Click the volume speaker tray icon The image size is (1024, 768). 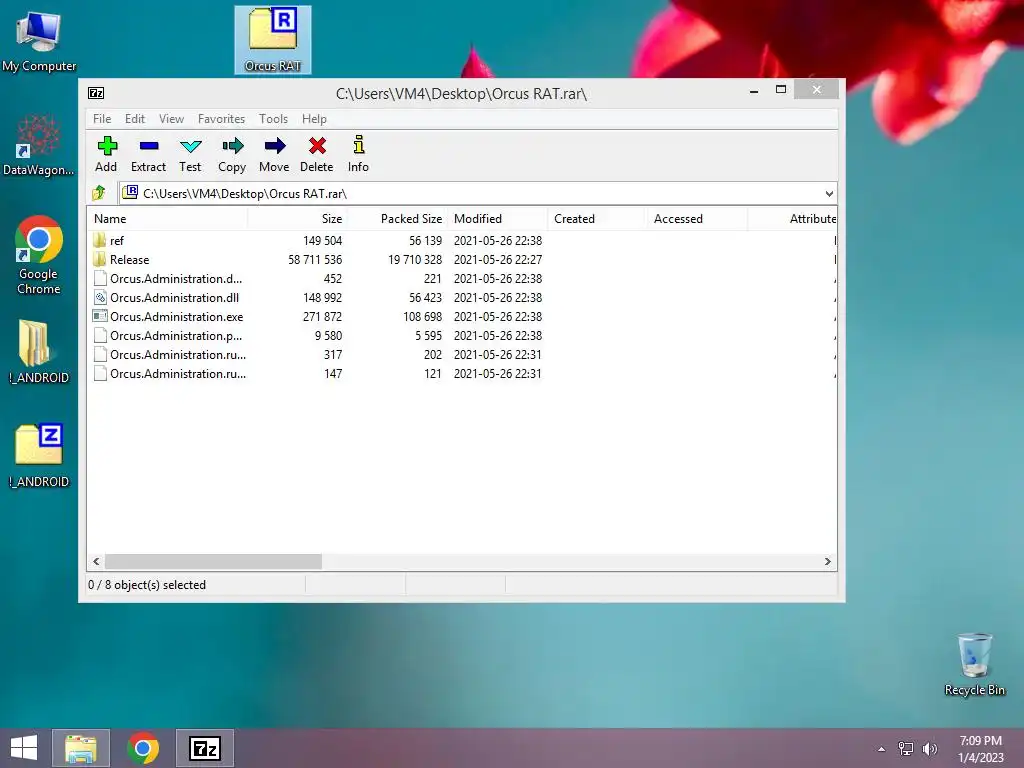(929, 748)
